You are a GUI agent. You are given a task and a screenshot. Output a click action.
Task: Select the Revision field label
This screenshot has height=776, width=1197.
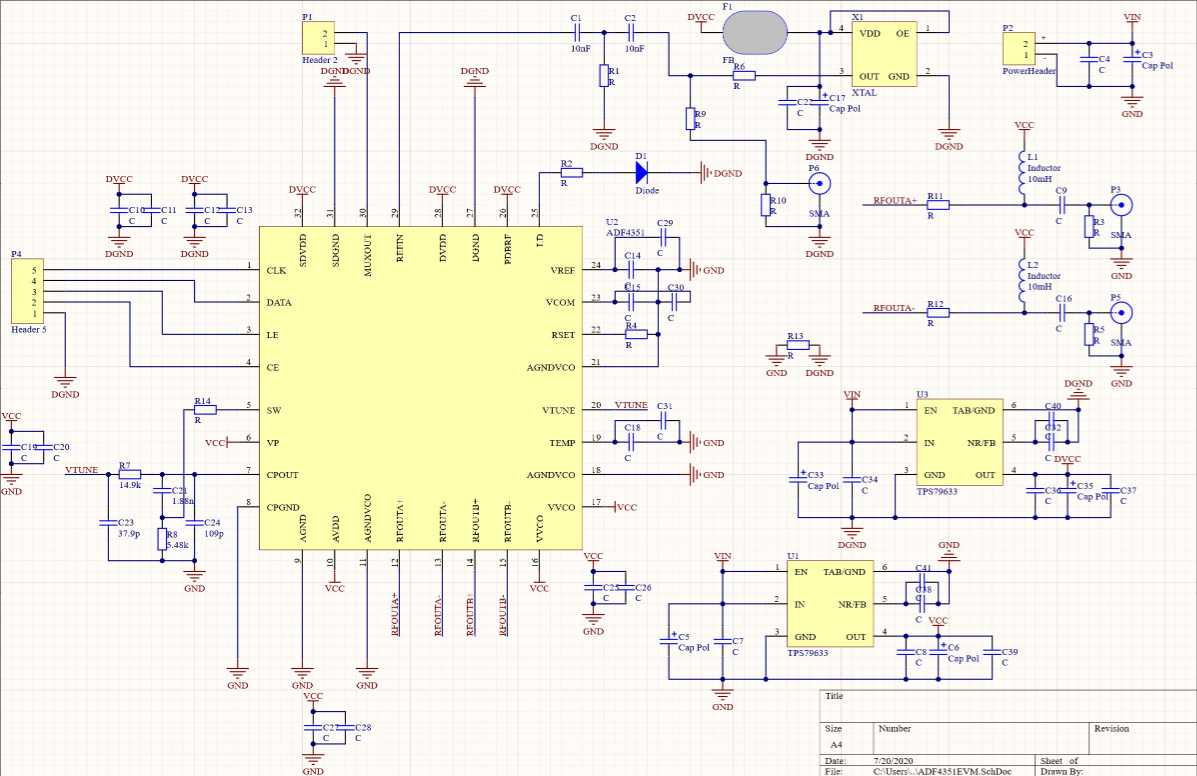[x=1112, y=729]
